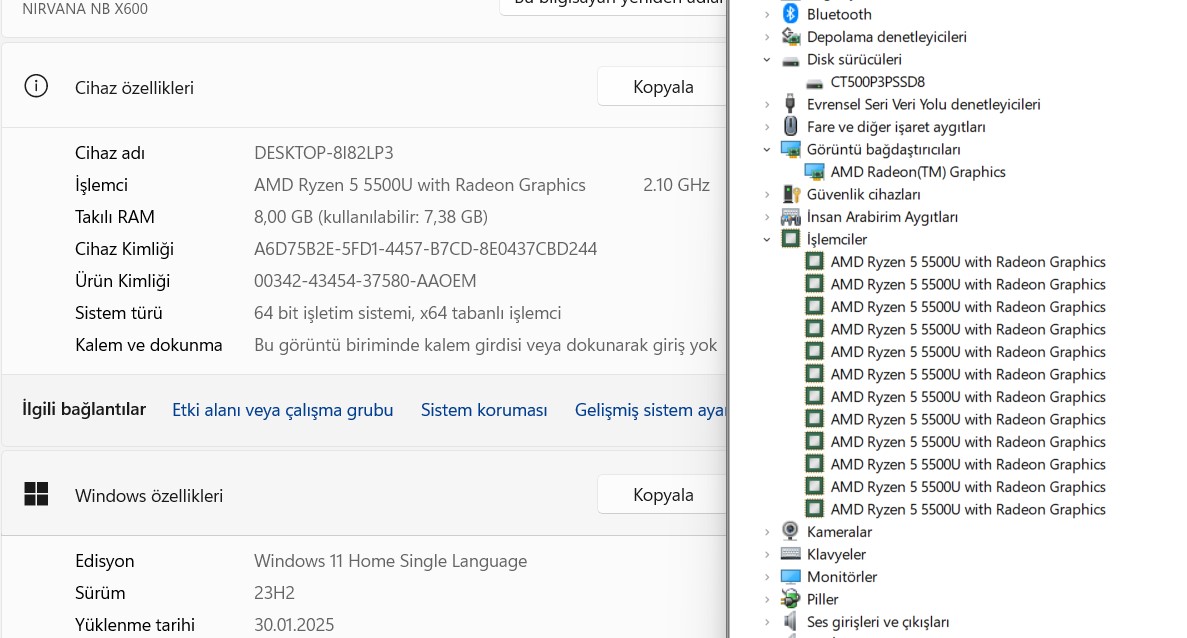Open the Sistem koruması link

(484, 410)
